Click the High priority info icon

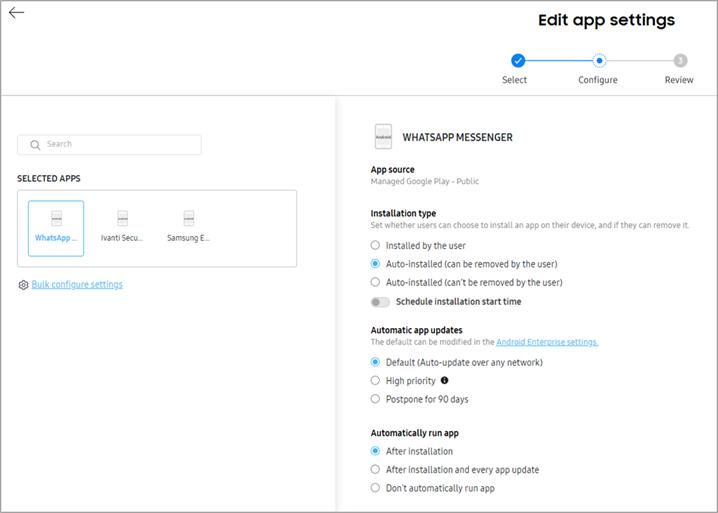pyautogui.click(x=444, y=380)
